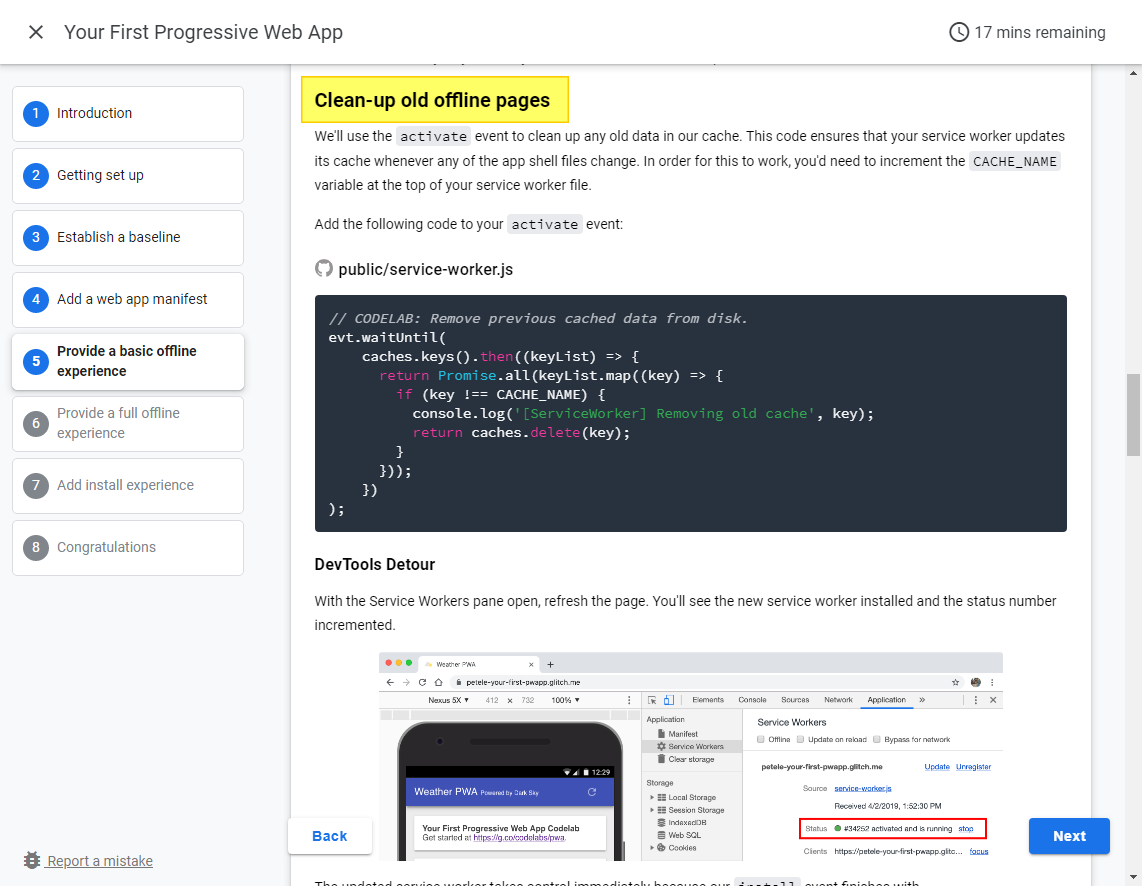The width and height of the screenshot is (1142, 886).
Task: Click the Clean-up old offline pages heading
Action: tap(433, 100)
